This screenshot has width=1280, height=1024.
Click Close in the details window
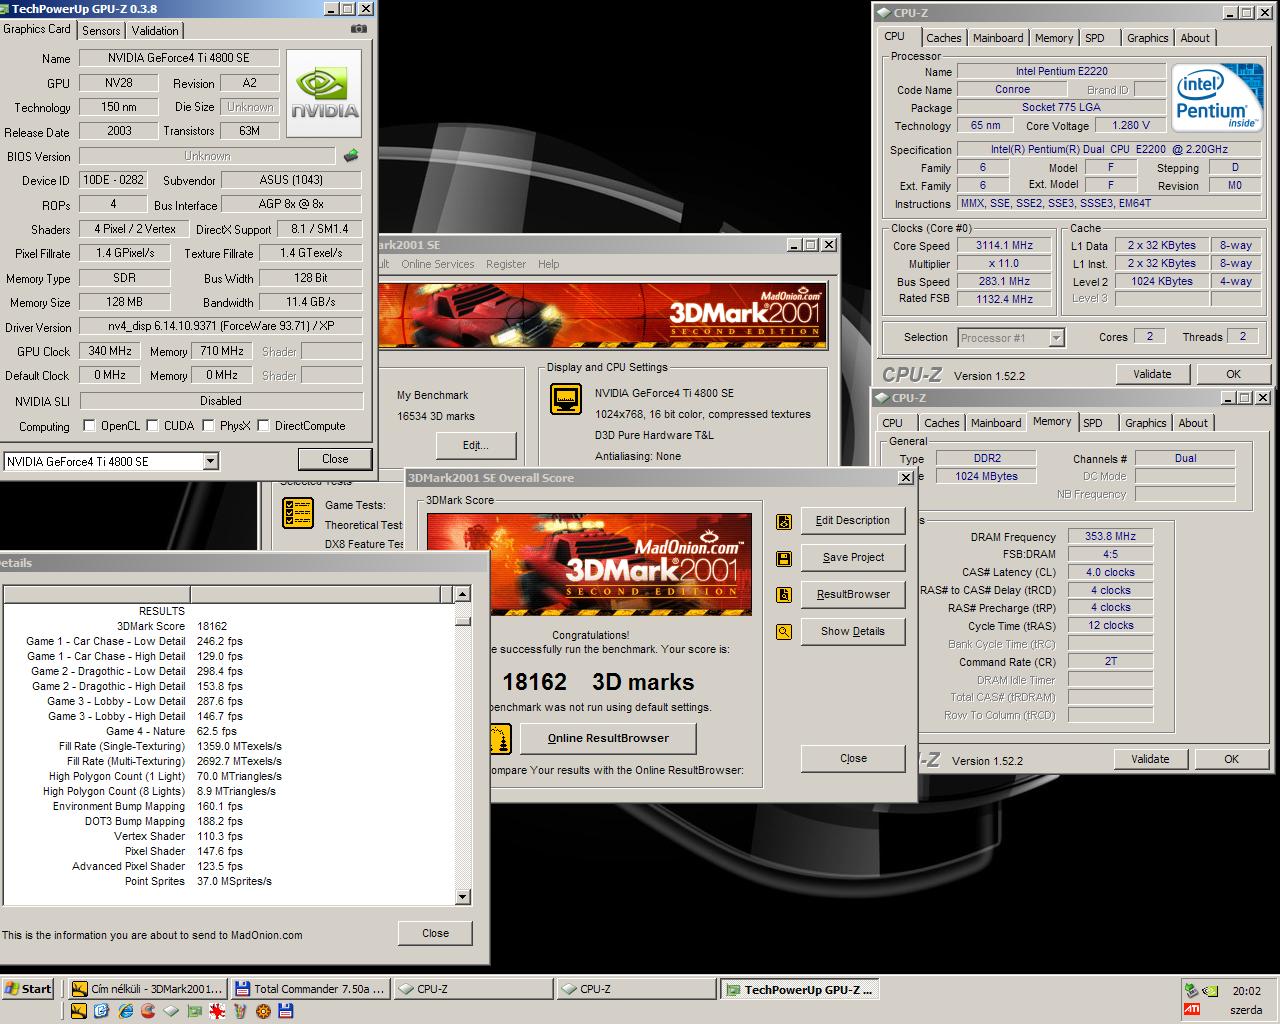point(436,933)
